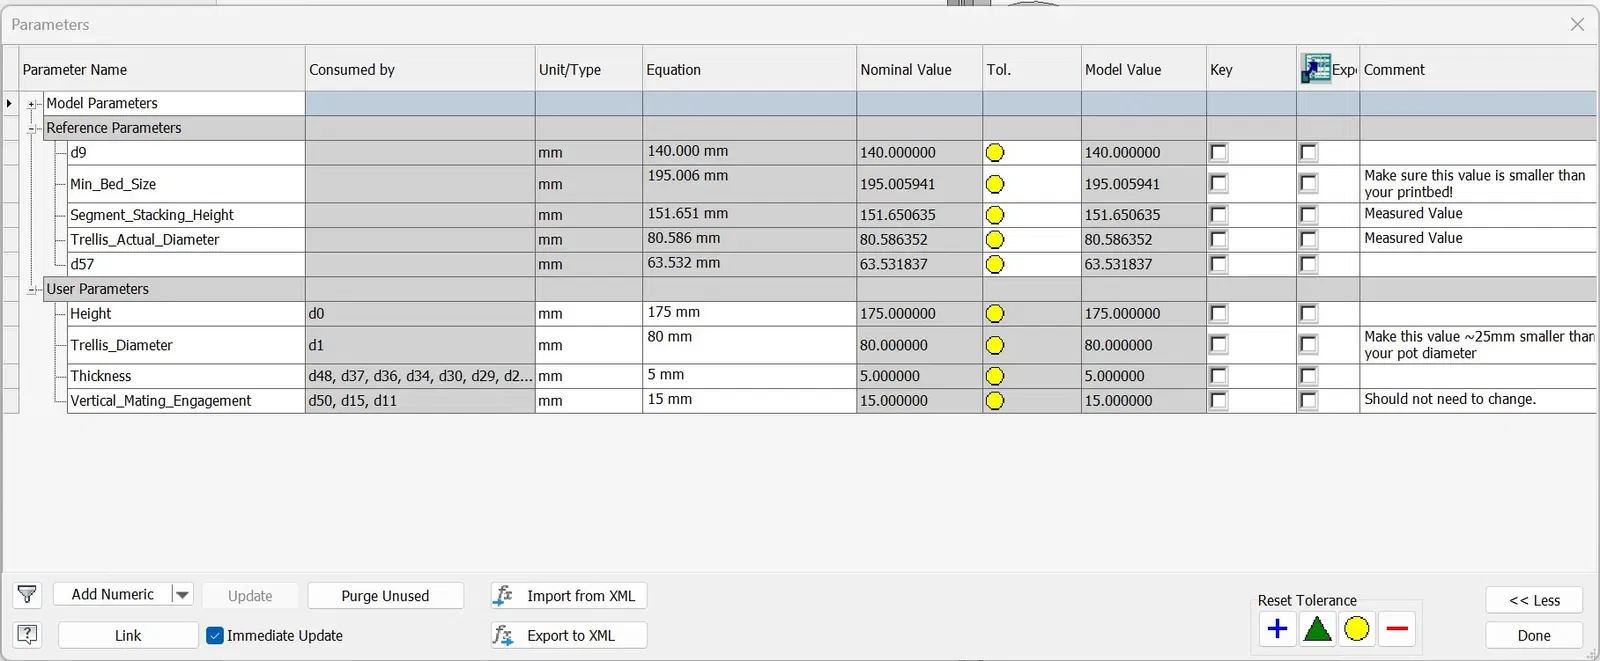The width and height of the screenshot is (1600, 661).
Task: Click the green triangle tolerance icon
Action: pyautogui.click(x=1317, y=629)
